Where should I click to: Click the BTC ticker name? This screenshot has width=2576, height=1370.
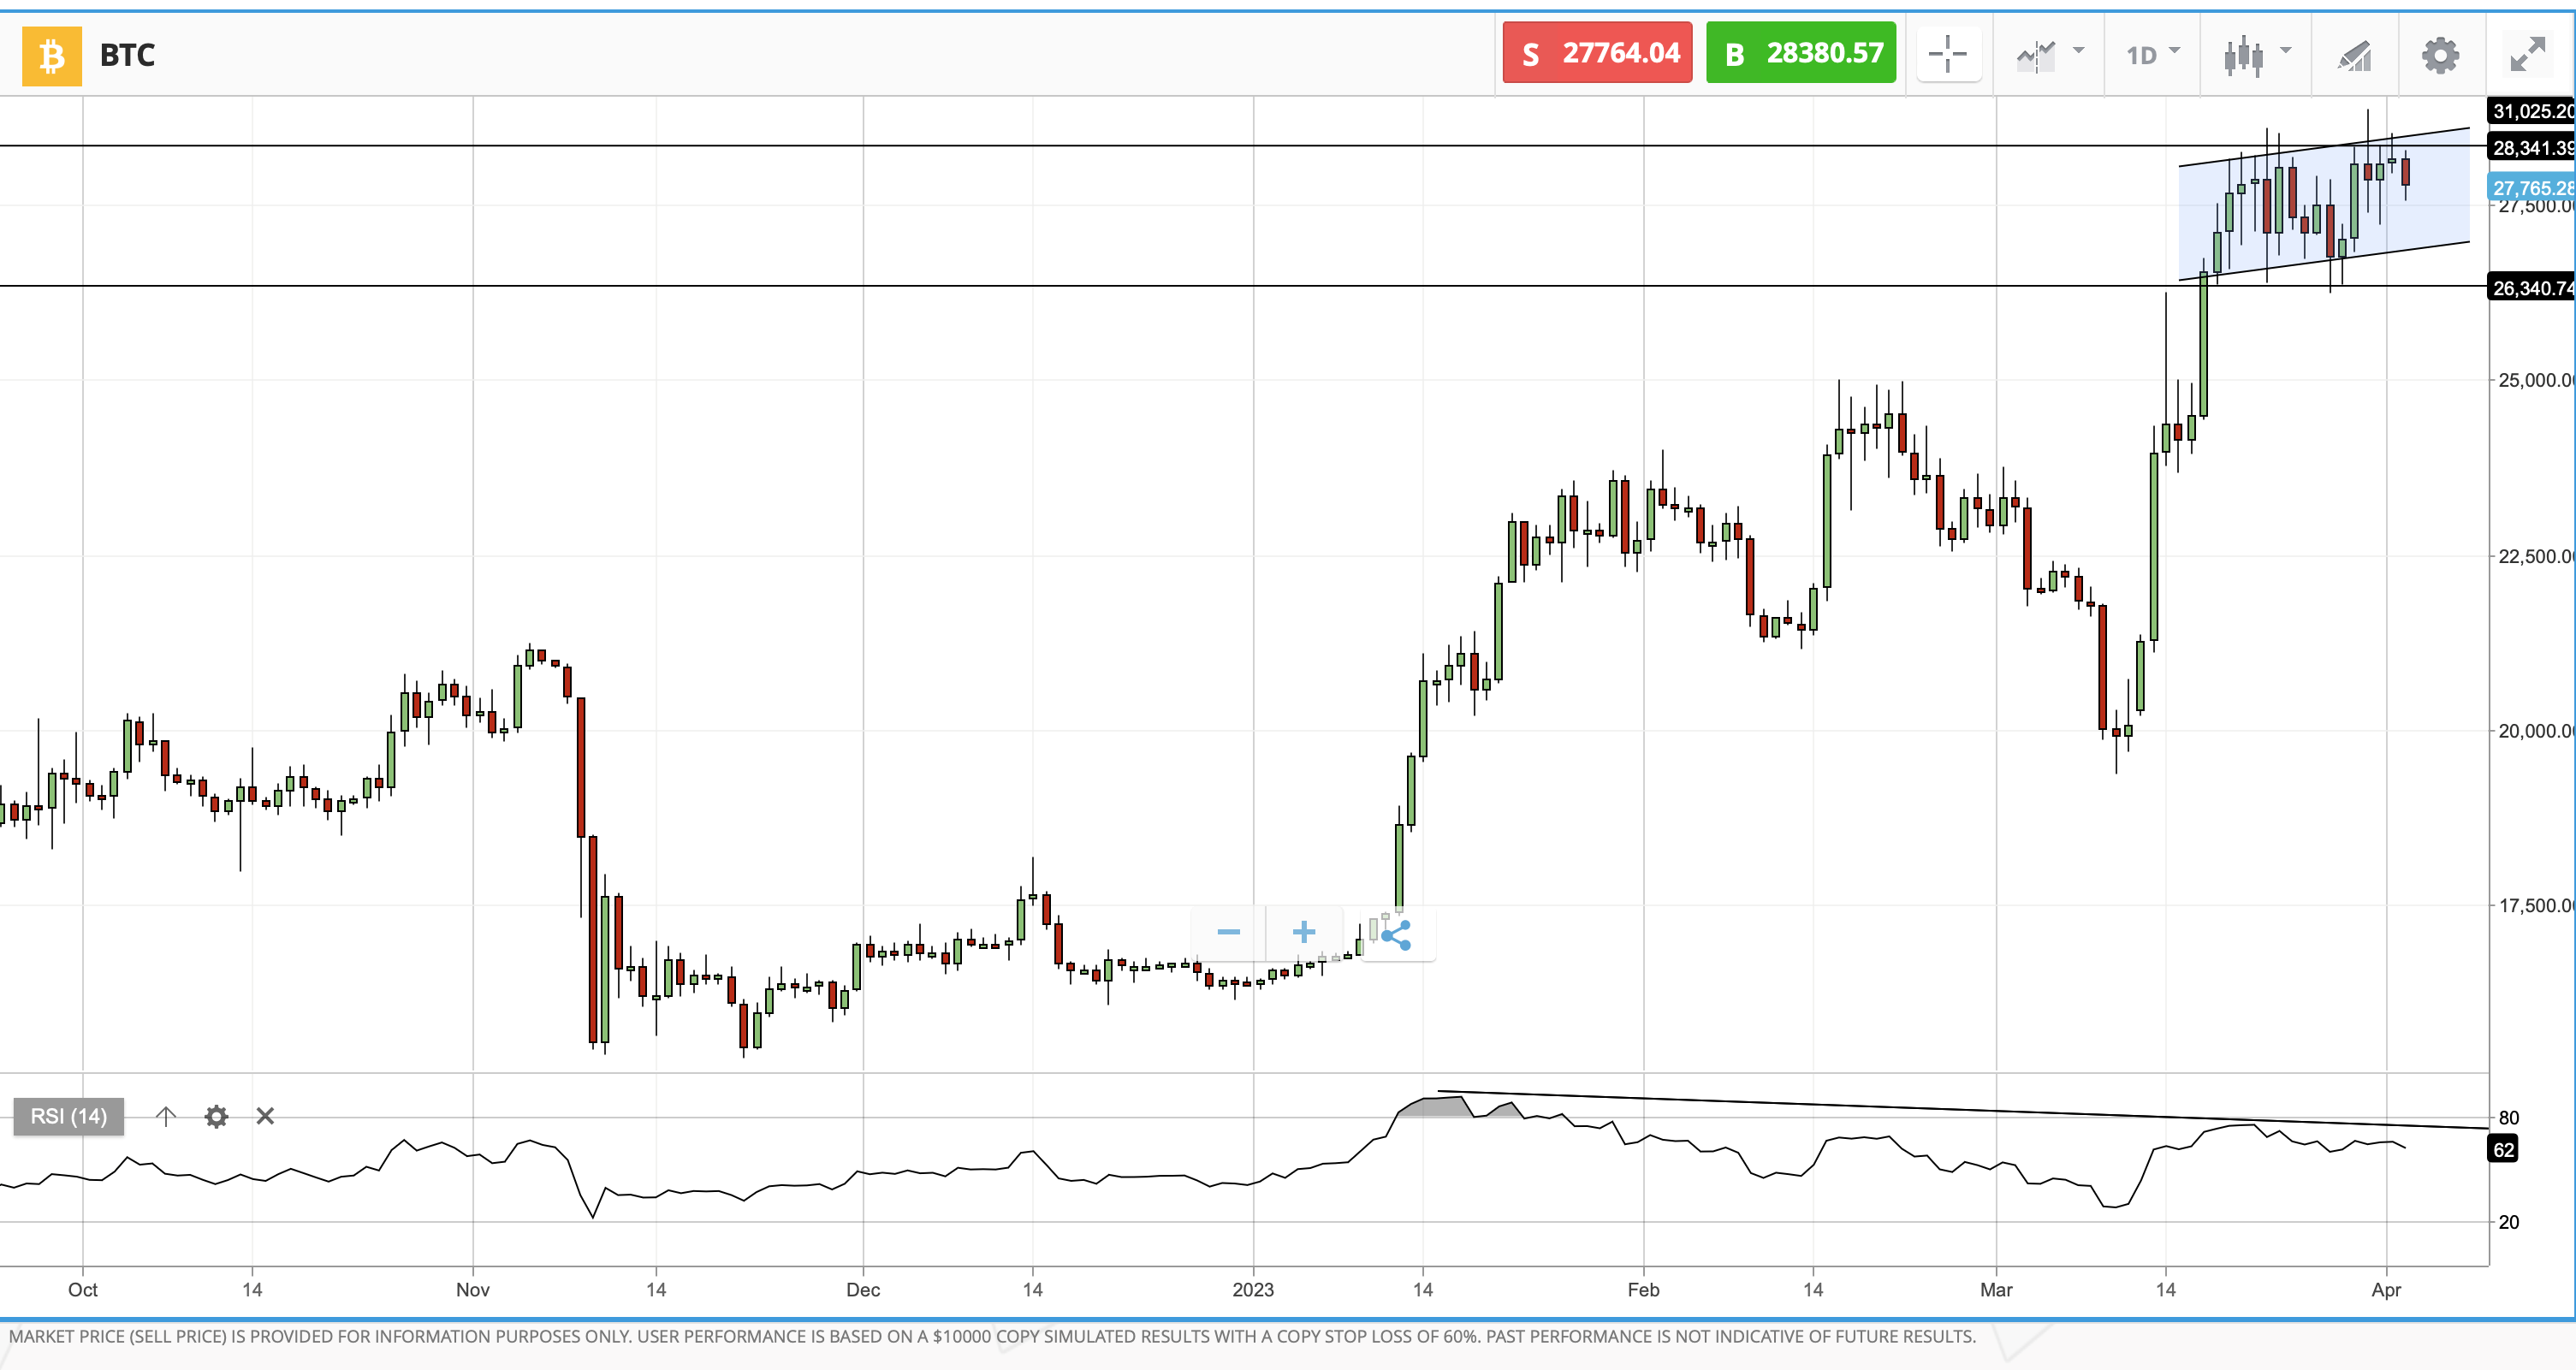pos(127,55)
